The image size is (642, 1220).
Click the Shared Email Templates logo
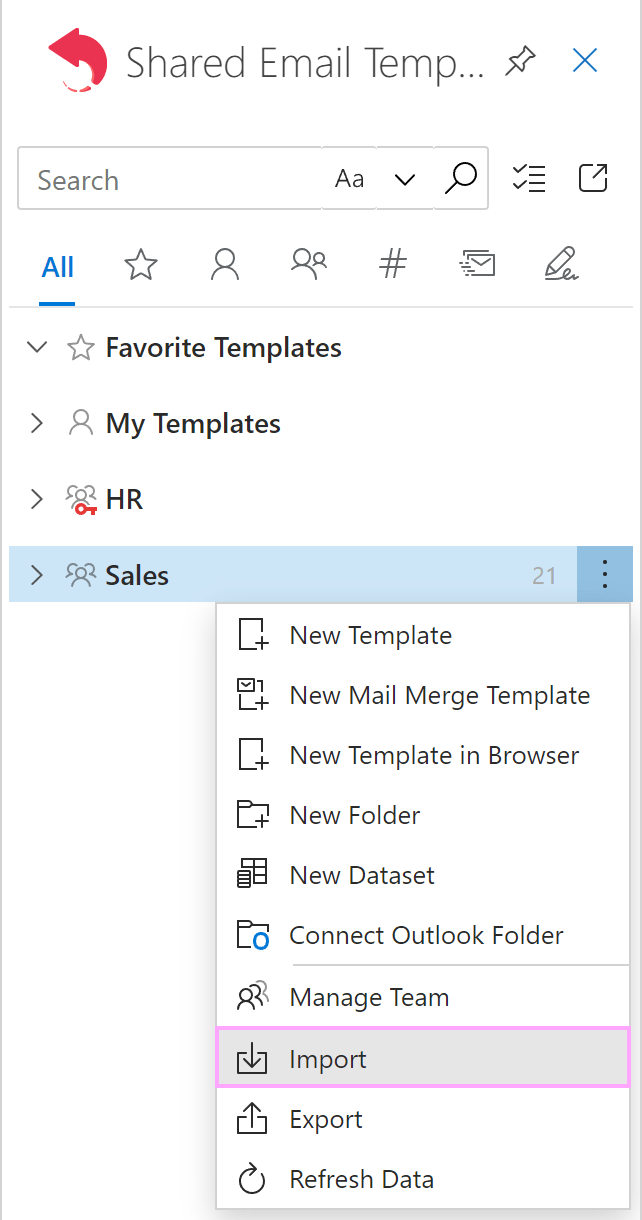(78, 60)
